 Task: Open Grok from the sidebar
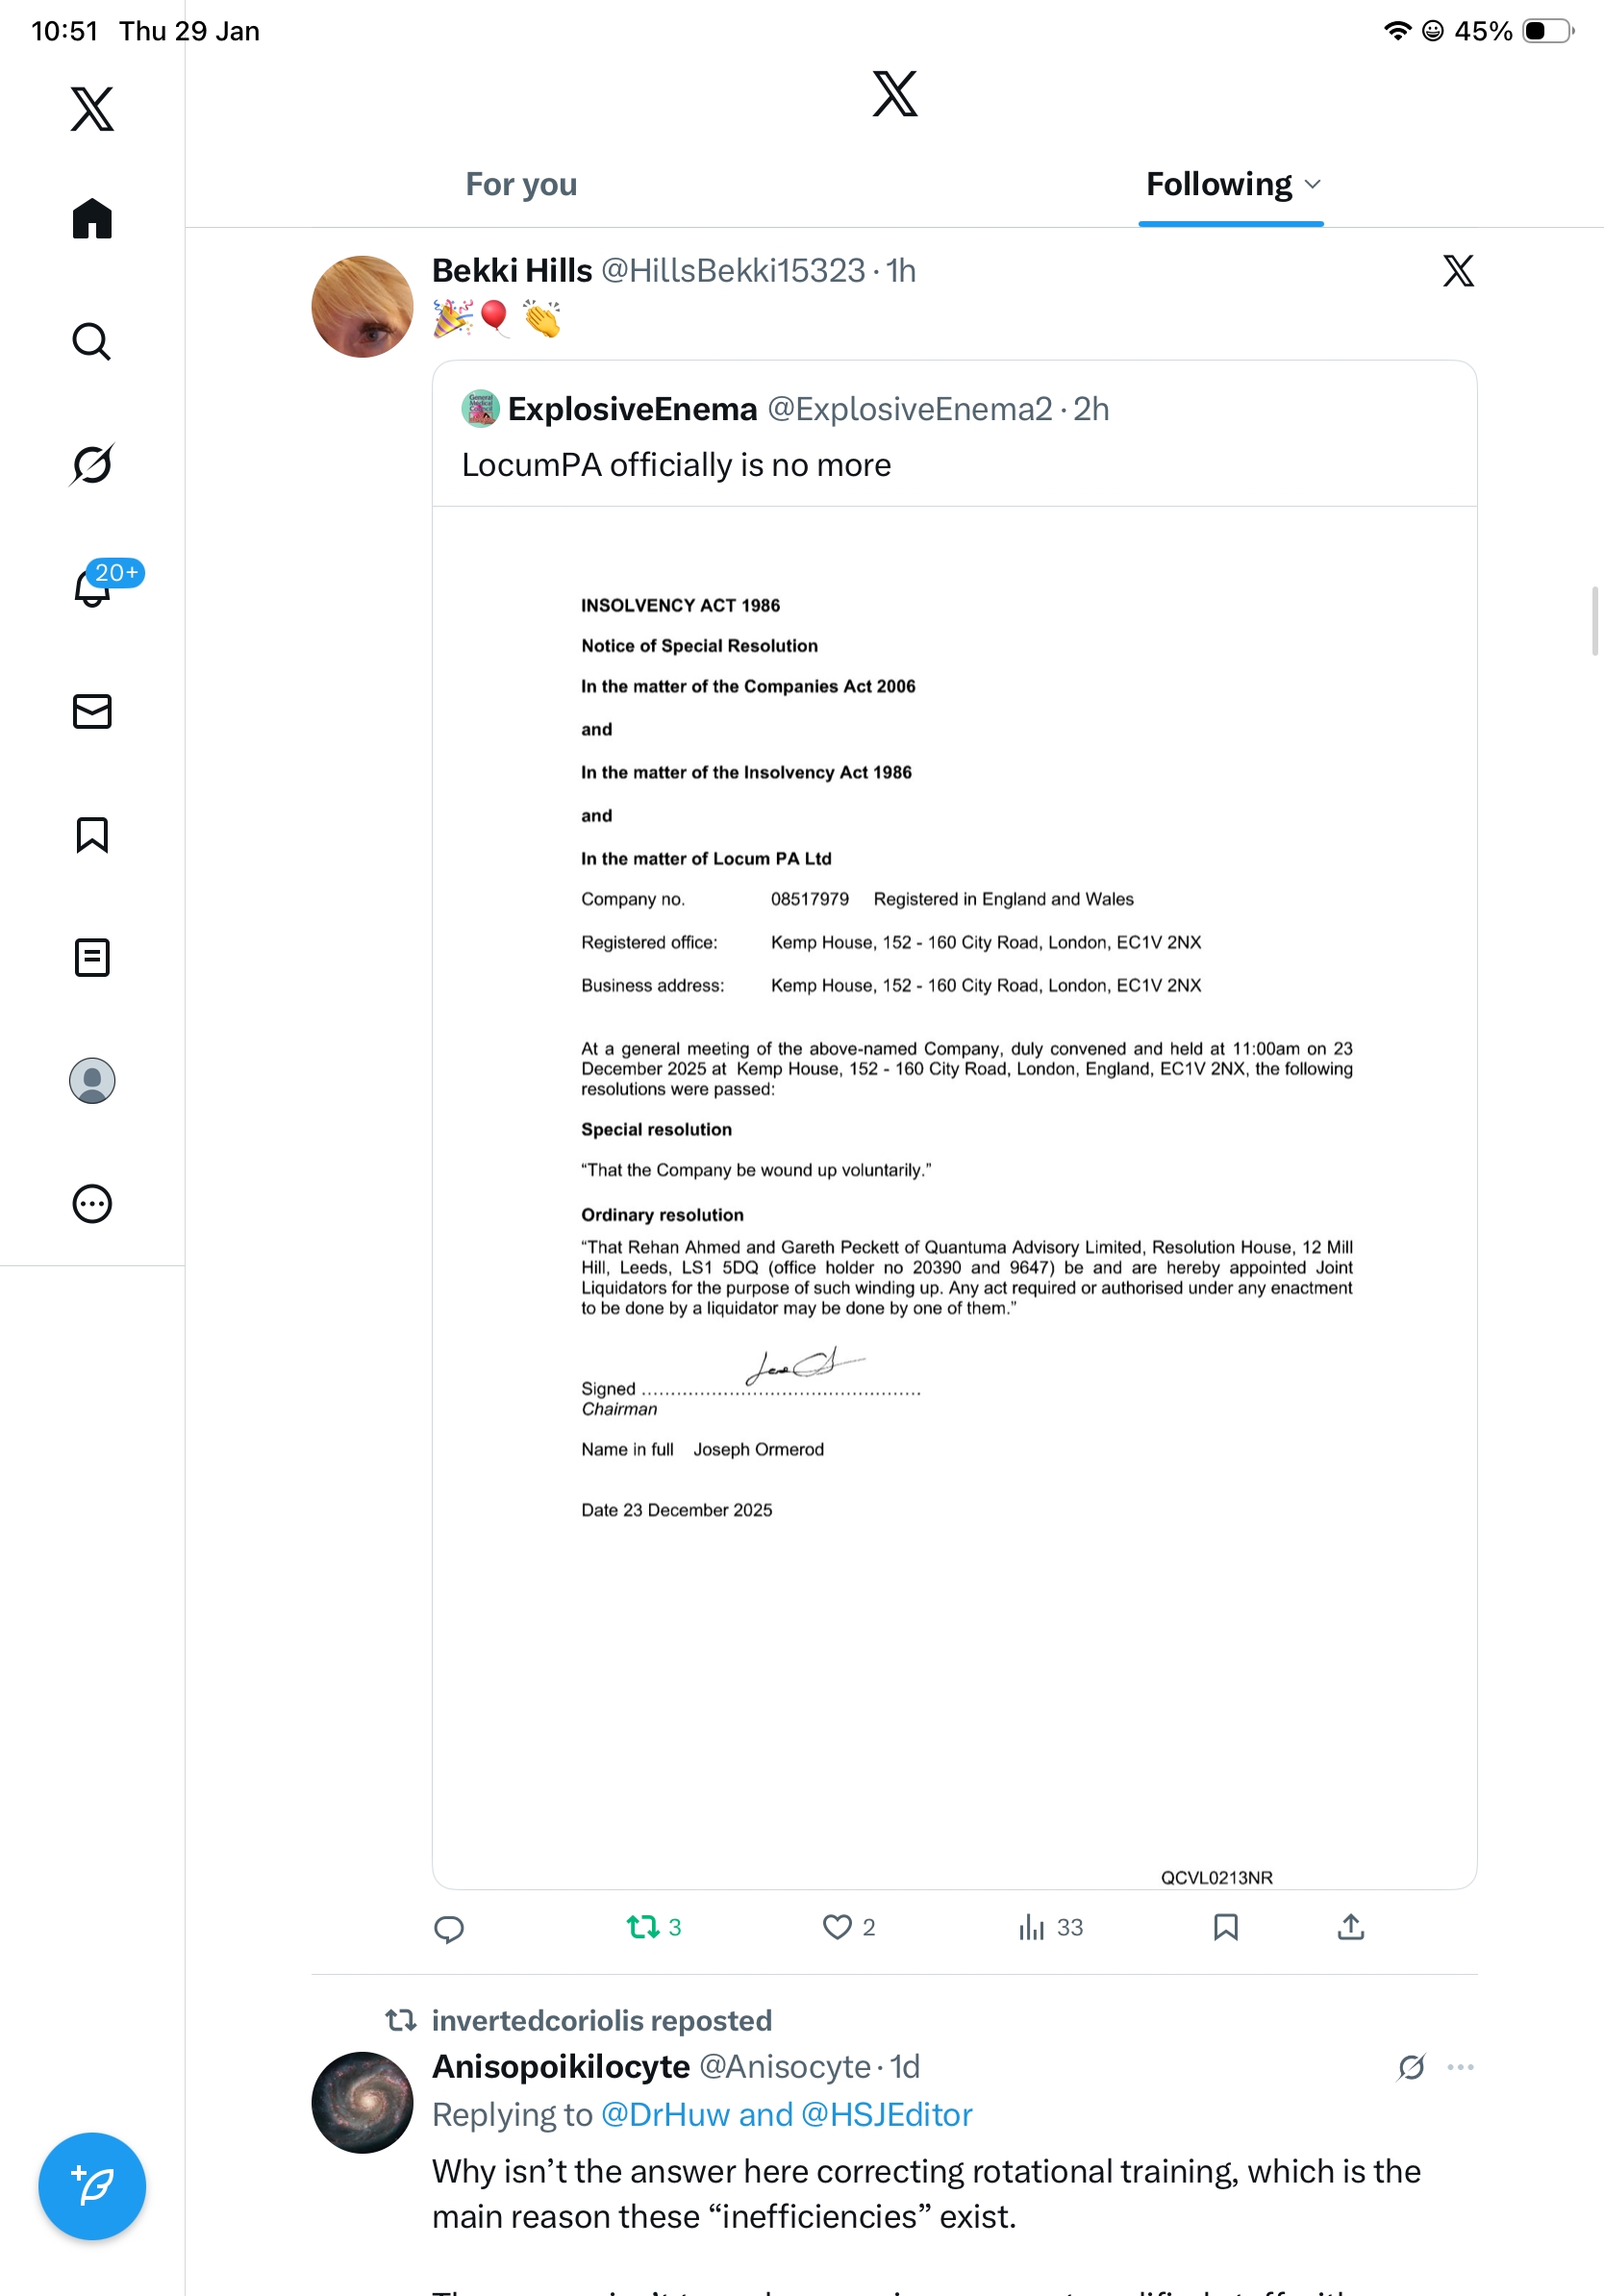(92, 464)
